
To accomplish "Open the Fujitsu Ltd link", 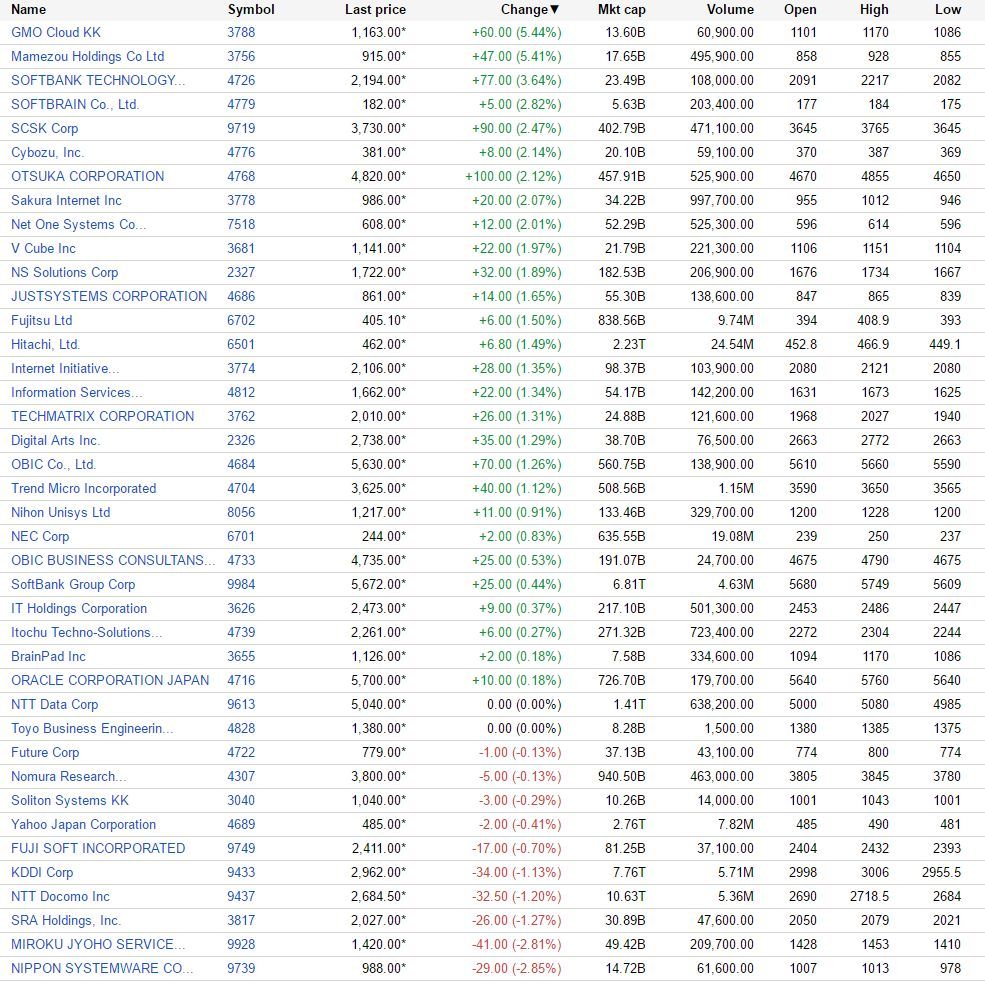I will click(x=41, y=320).
